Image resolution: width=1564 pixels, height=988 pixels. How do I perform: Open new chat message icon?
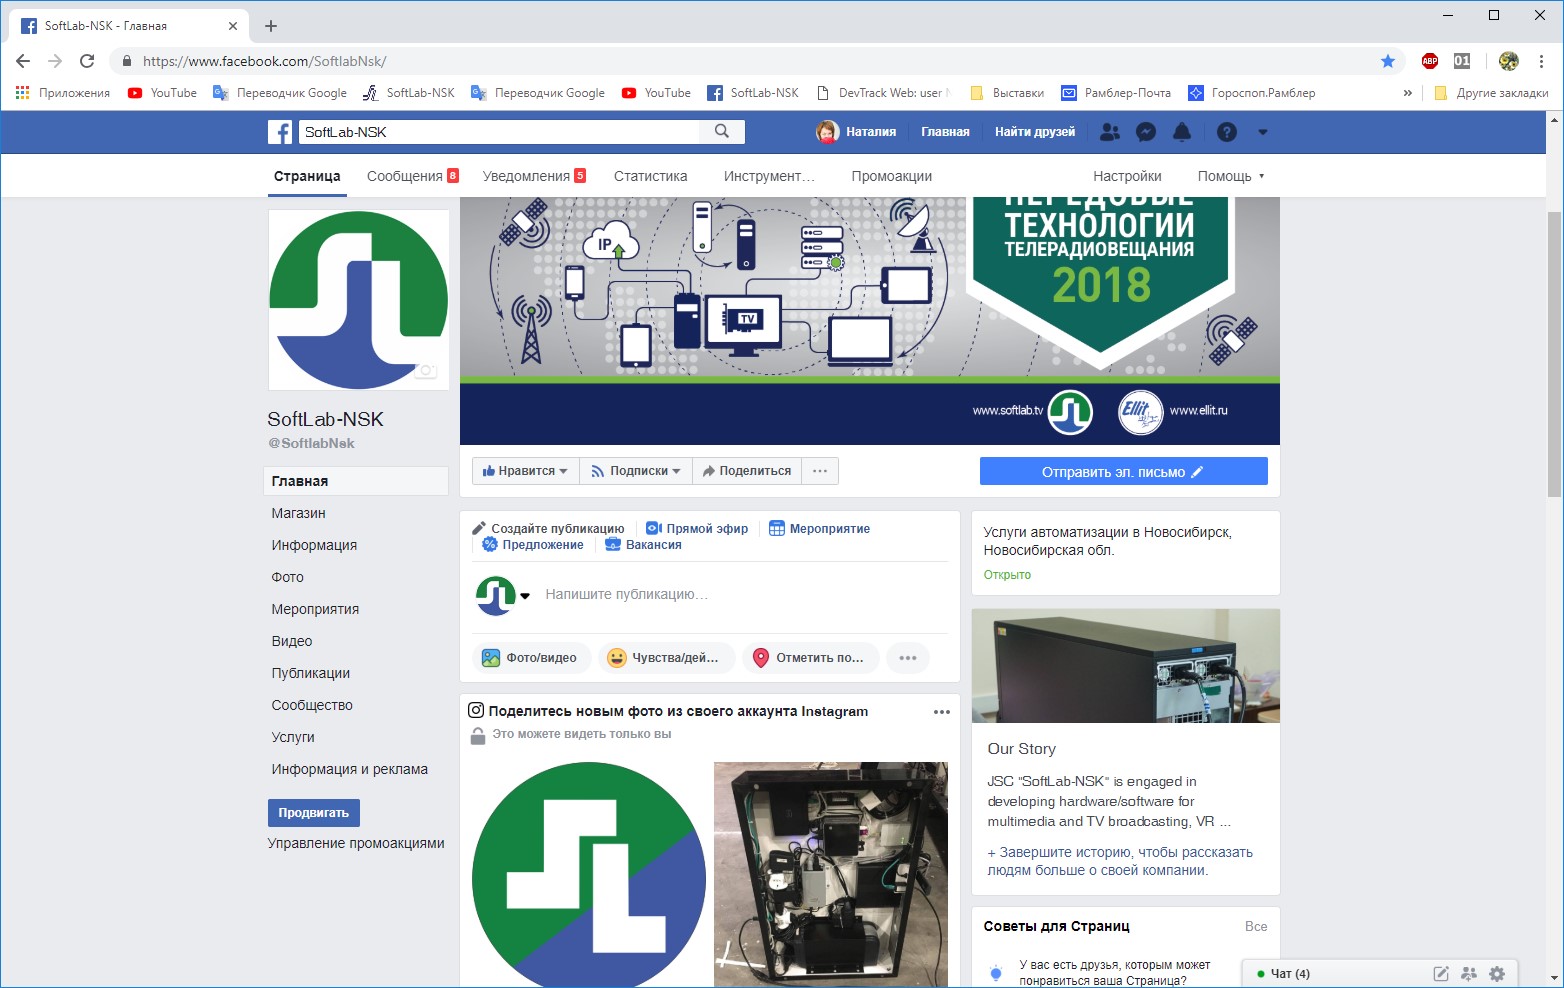click(1441, 973)
